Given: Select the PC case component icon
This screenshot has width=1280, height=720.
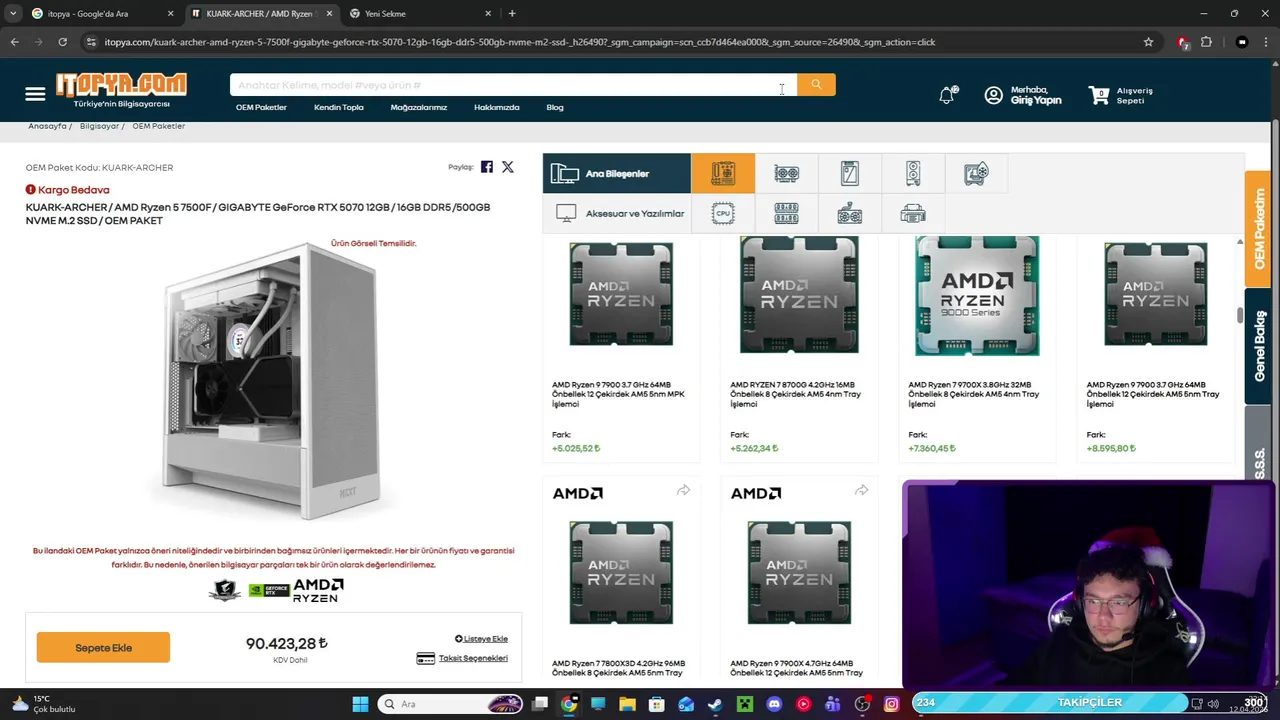Looking at the screenshot, I should tap(913, 173).
